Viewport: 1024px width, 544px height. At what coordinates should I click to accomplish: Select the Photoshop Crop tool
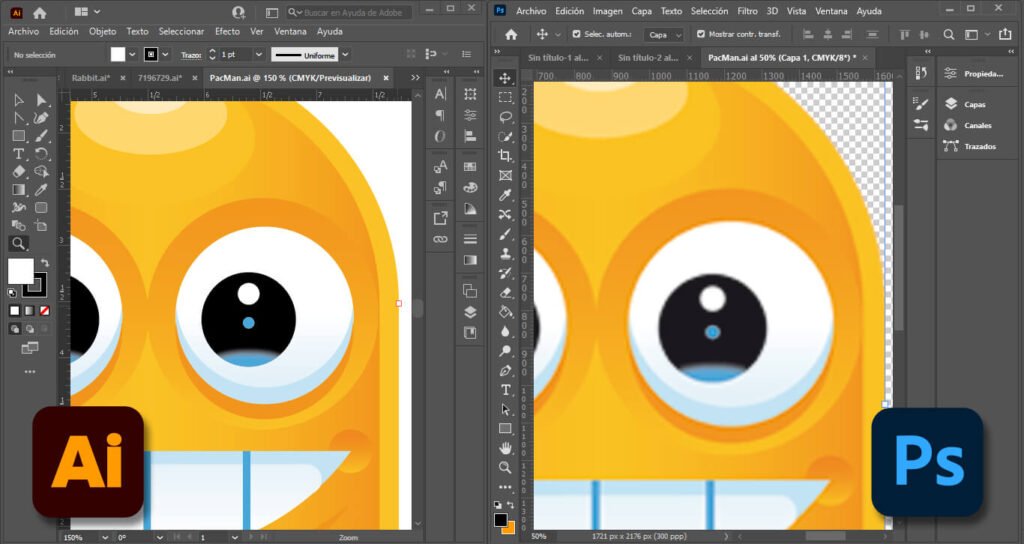(505, 155)
